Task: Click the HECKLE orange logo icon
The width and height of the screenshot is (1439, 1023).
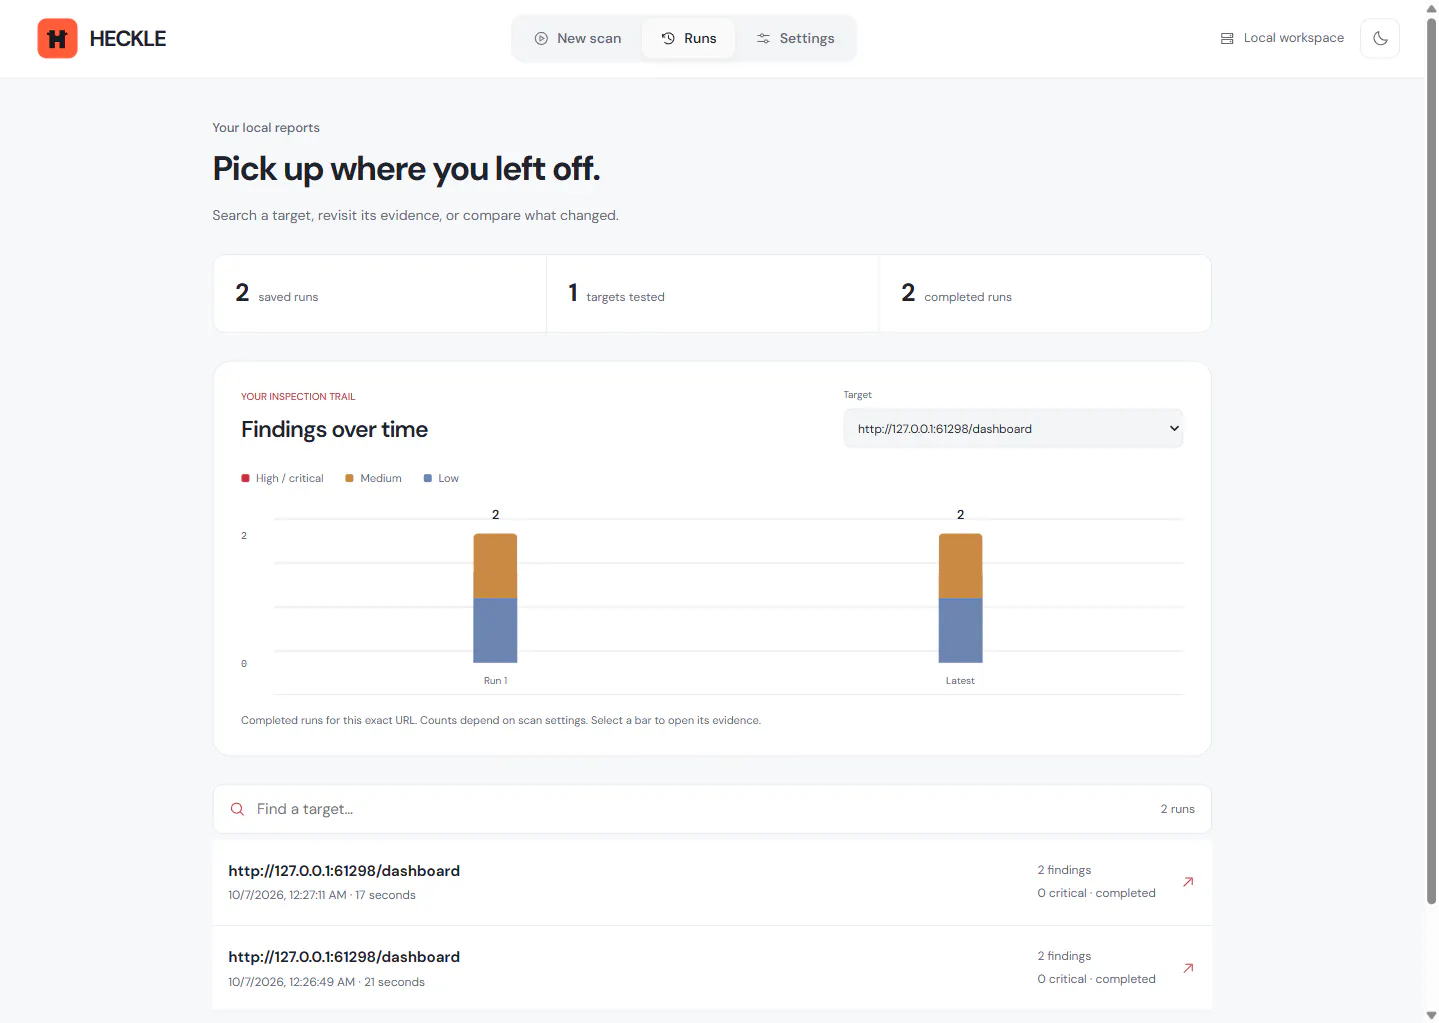Action: click(57, 39)
